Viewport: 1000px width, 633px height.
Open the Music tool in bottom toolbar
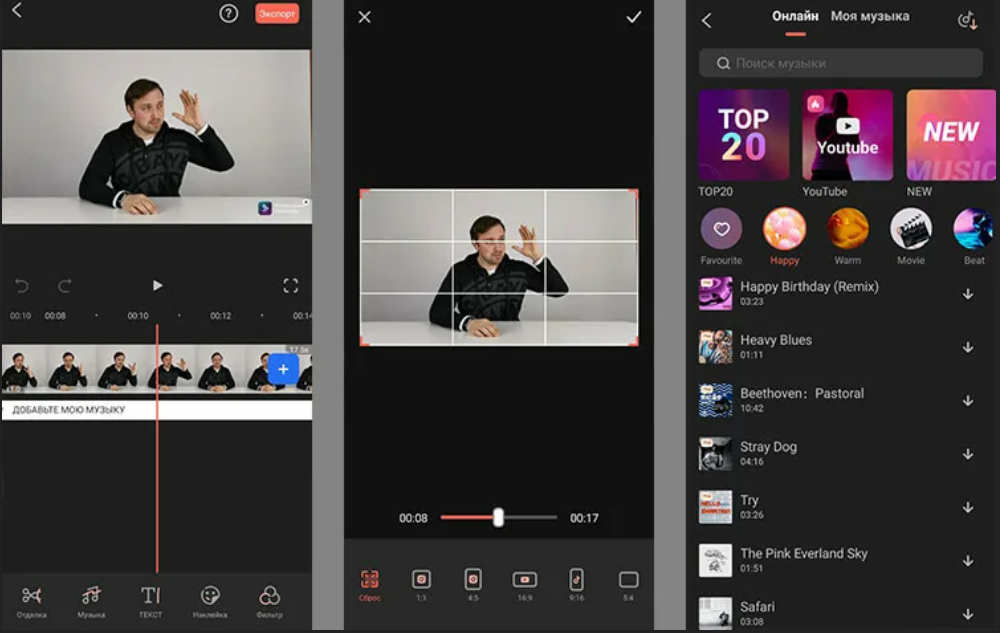click(91, 598)
